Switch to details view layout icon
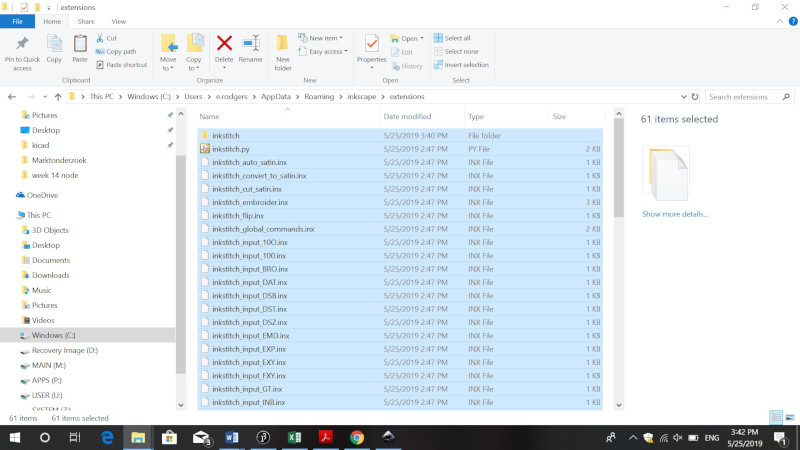This screenshot has width=800, height=450. [776, 417]
